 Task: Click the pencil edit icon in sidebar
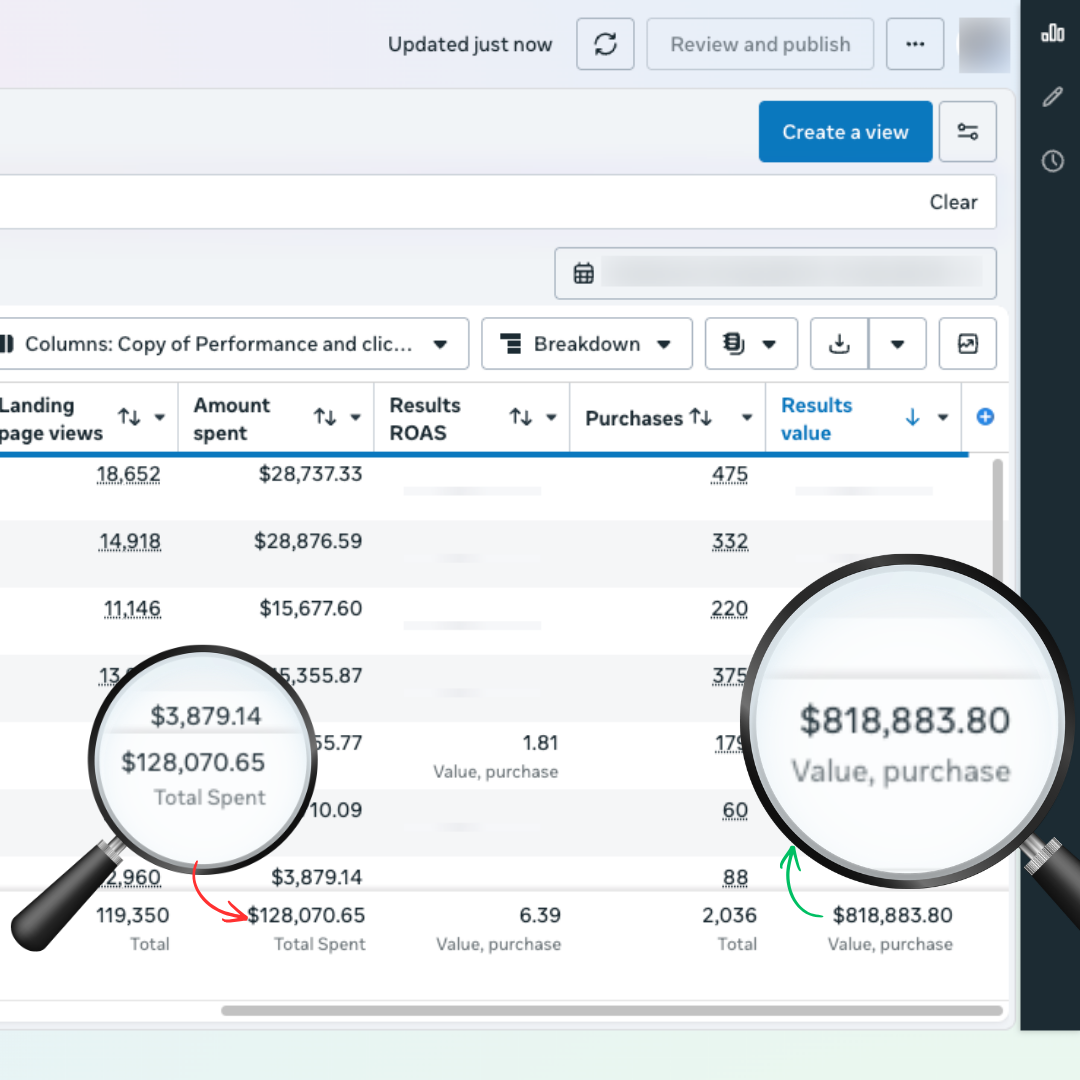[1052, 97]
